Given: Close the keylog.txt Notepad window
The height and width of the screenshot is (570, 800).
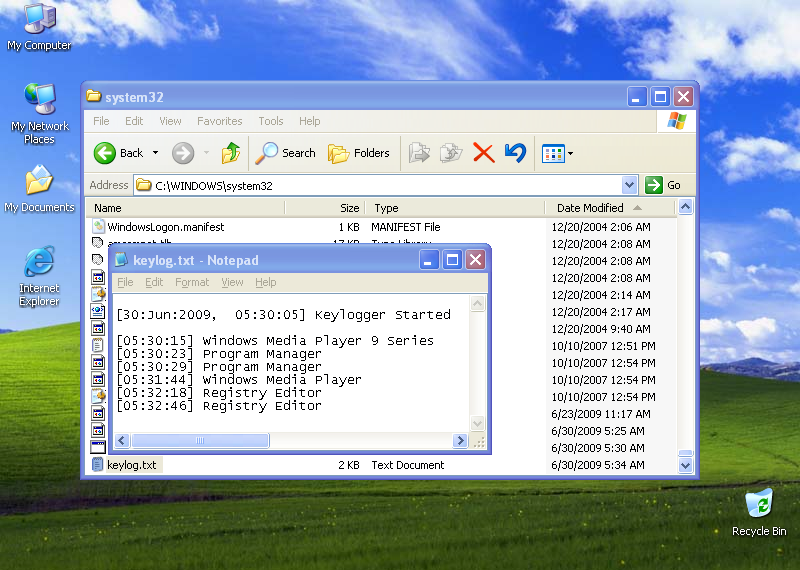Looking at the screenshot, I should click(476, 260).
